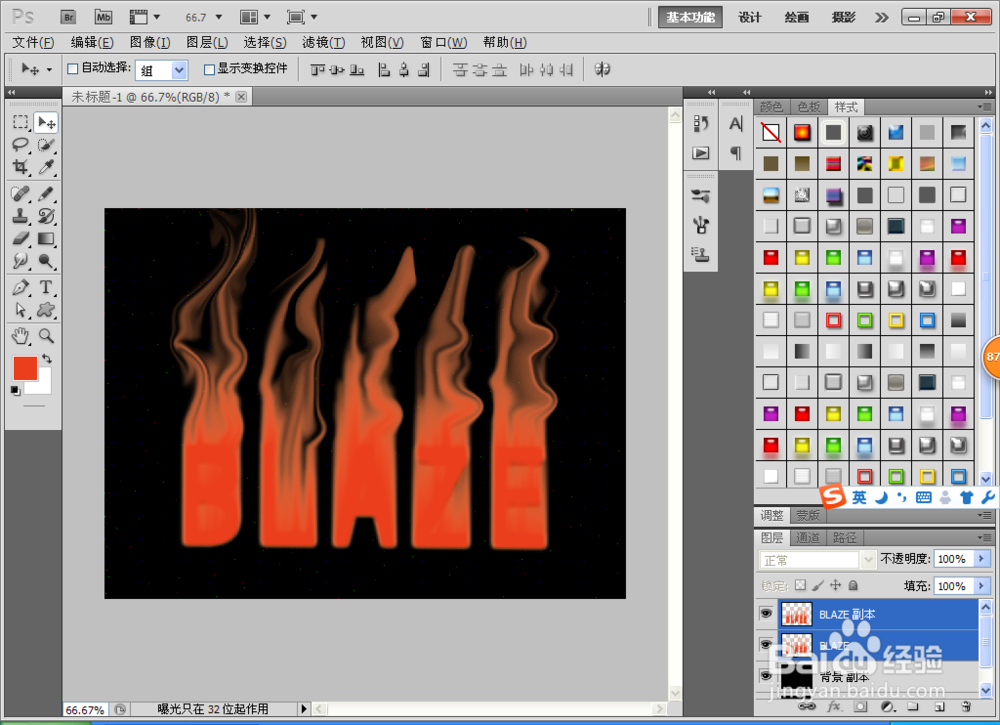Select the Hand tool
Image resolution: width=1000 pixels, height=725 pixels.
point(21,335)
